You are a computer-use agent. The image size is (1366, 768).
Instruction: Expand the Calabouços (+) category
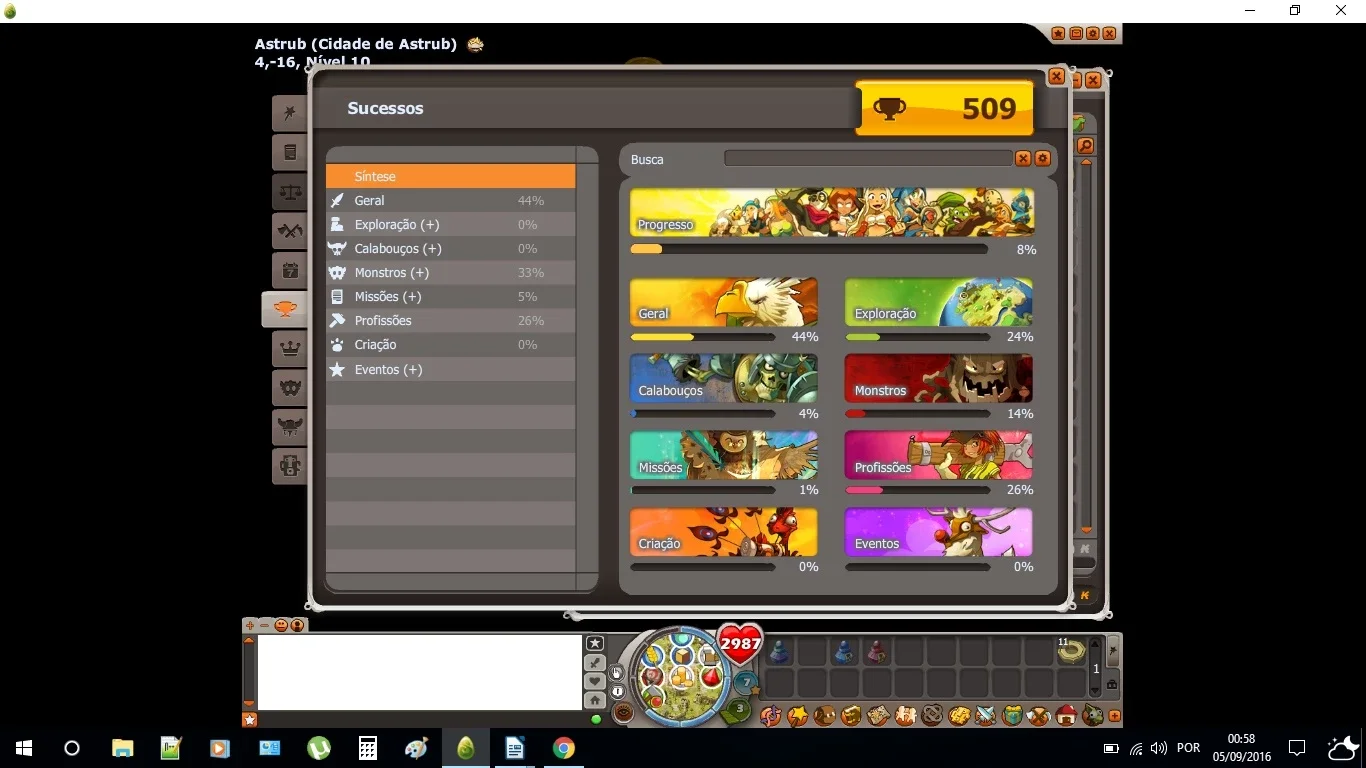450,248
